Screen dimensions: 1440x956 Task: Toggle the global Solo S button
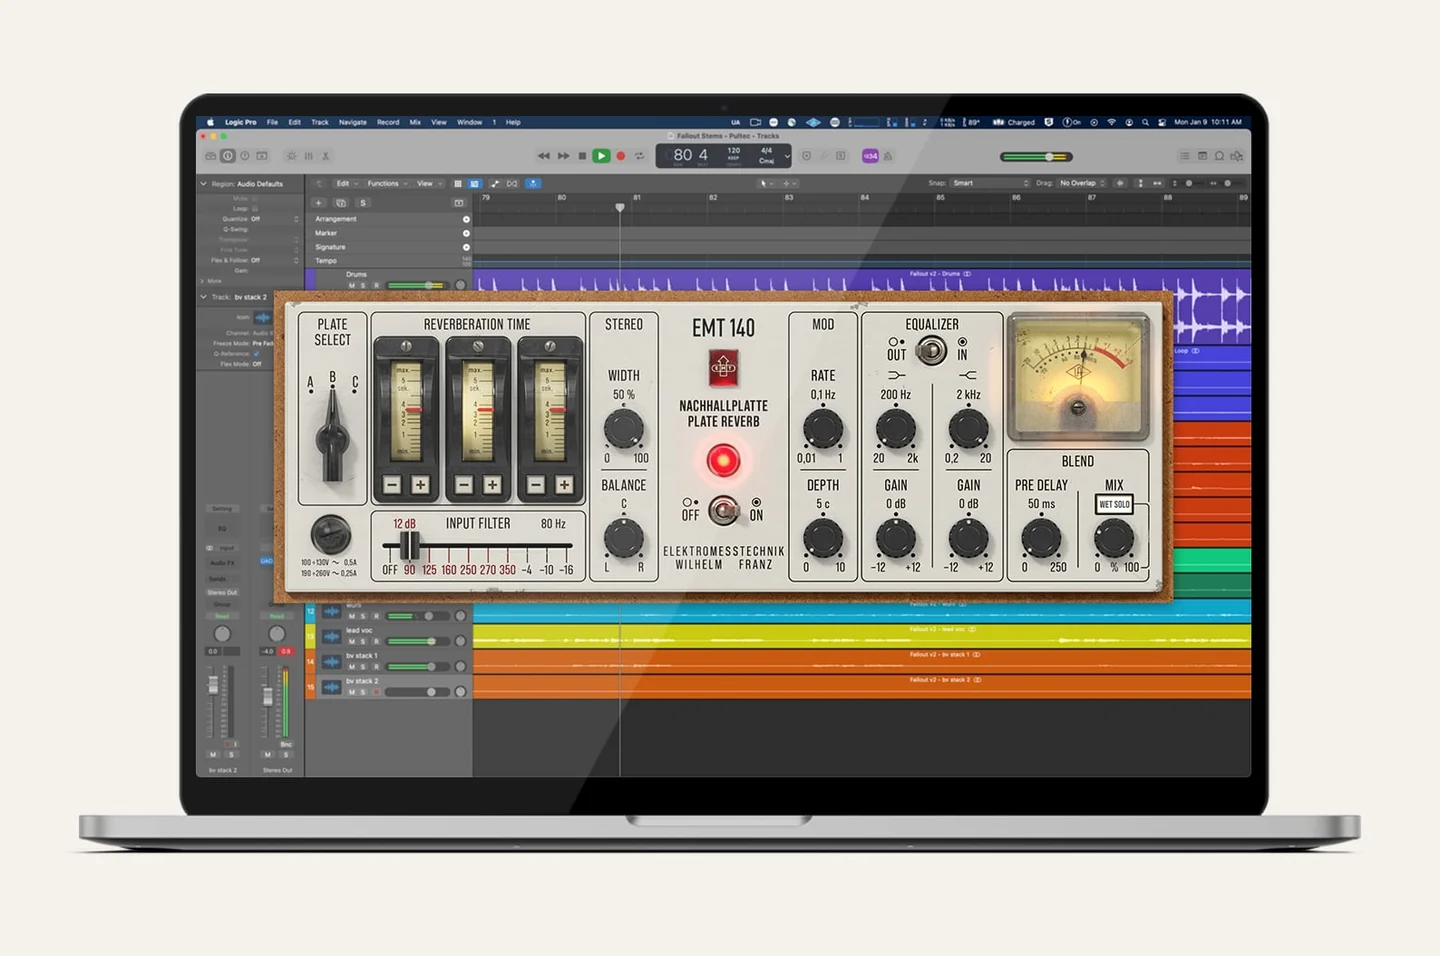pyautogui.click(x=363, y=203)
